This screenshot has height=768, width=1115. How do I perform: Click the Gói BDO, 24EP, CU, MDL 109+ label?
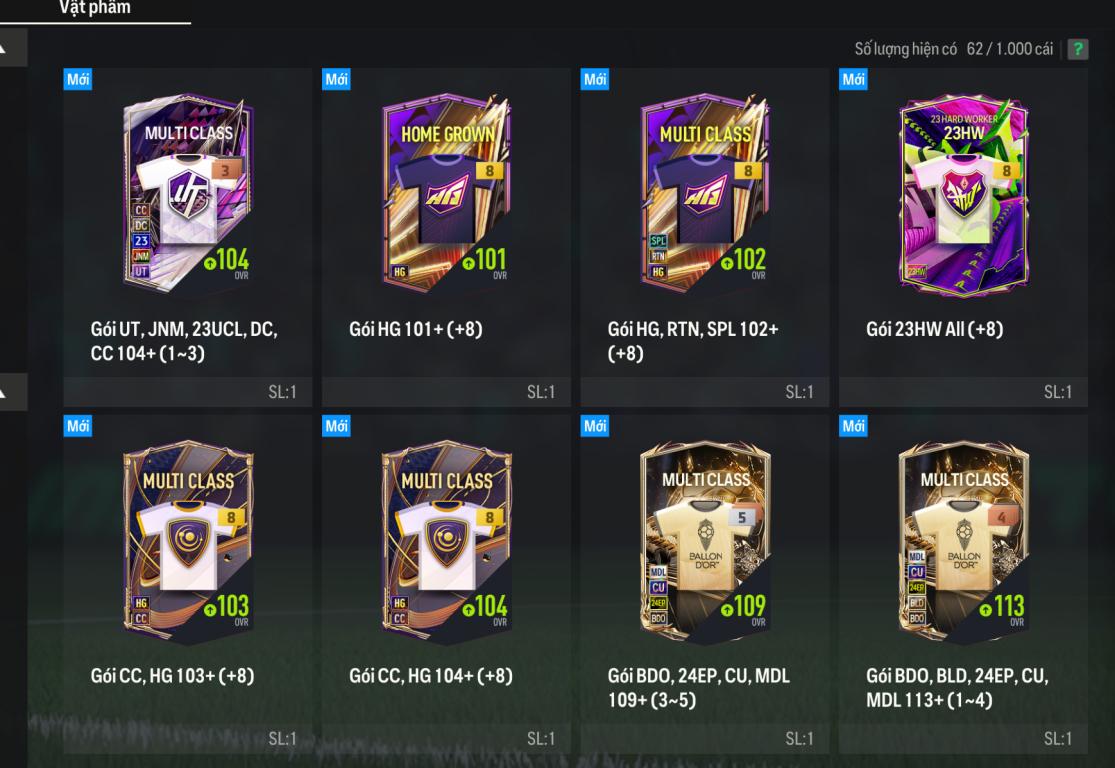click(x=698, y=688)
